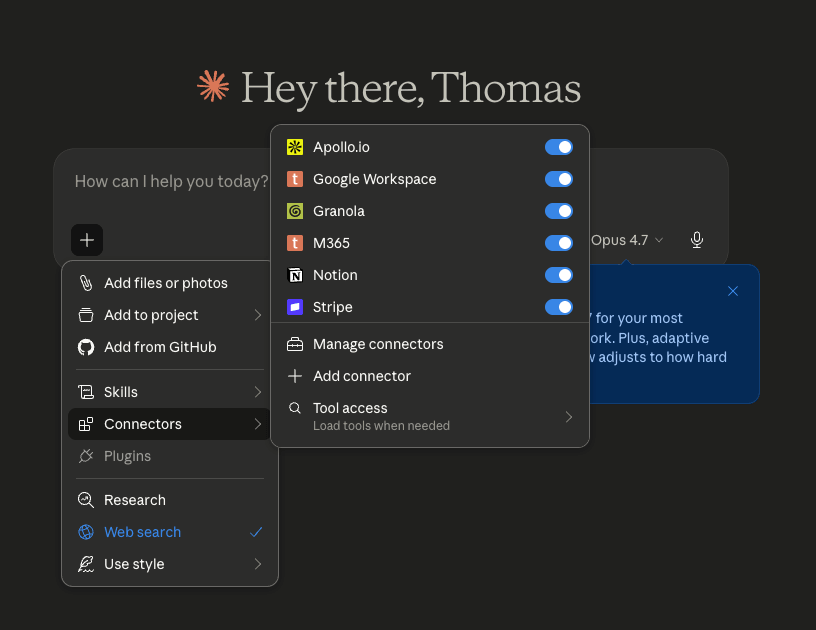Select the Research menu item

(x=170, y=500)
